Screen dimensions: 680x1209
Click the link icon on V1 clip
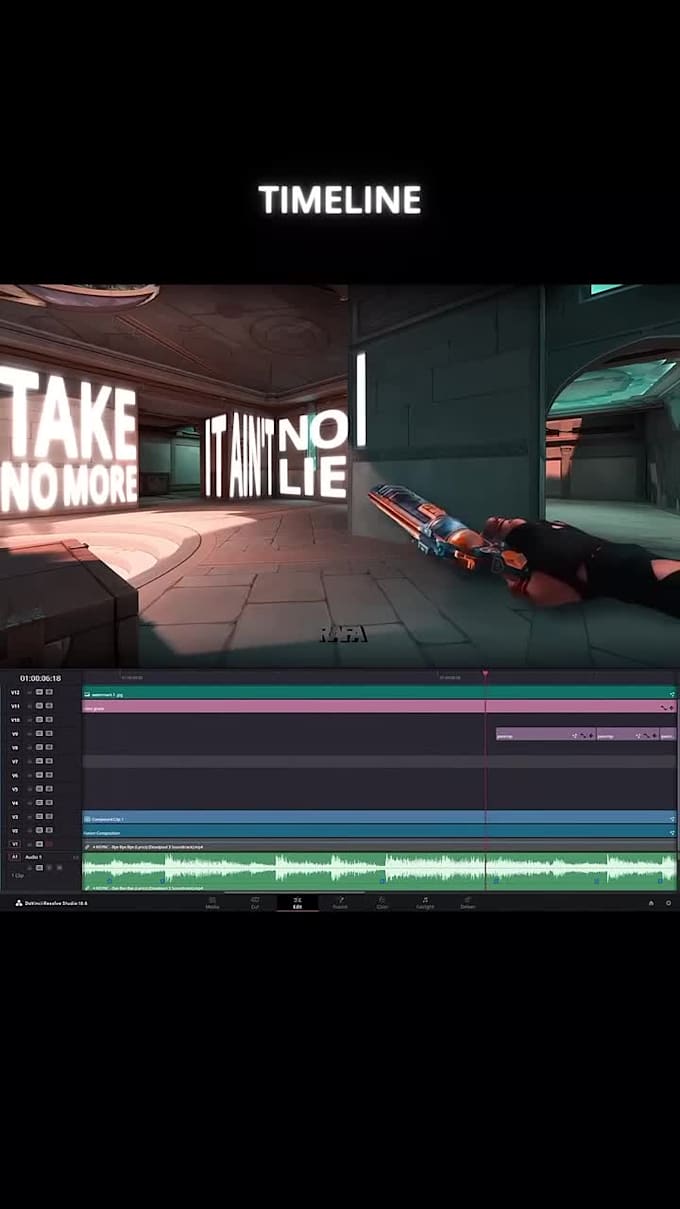(x=88, y=846)
